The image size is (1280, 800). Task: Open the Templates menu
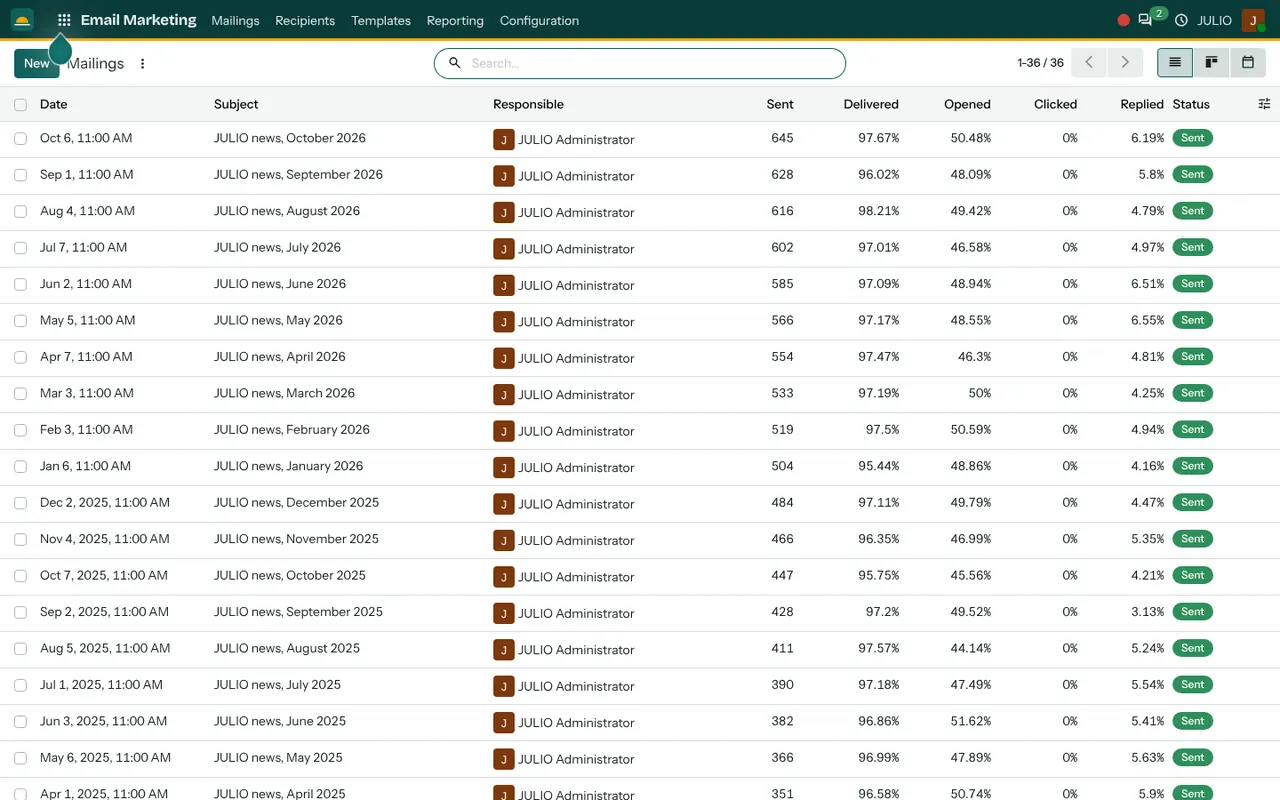coord(381,20)
